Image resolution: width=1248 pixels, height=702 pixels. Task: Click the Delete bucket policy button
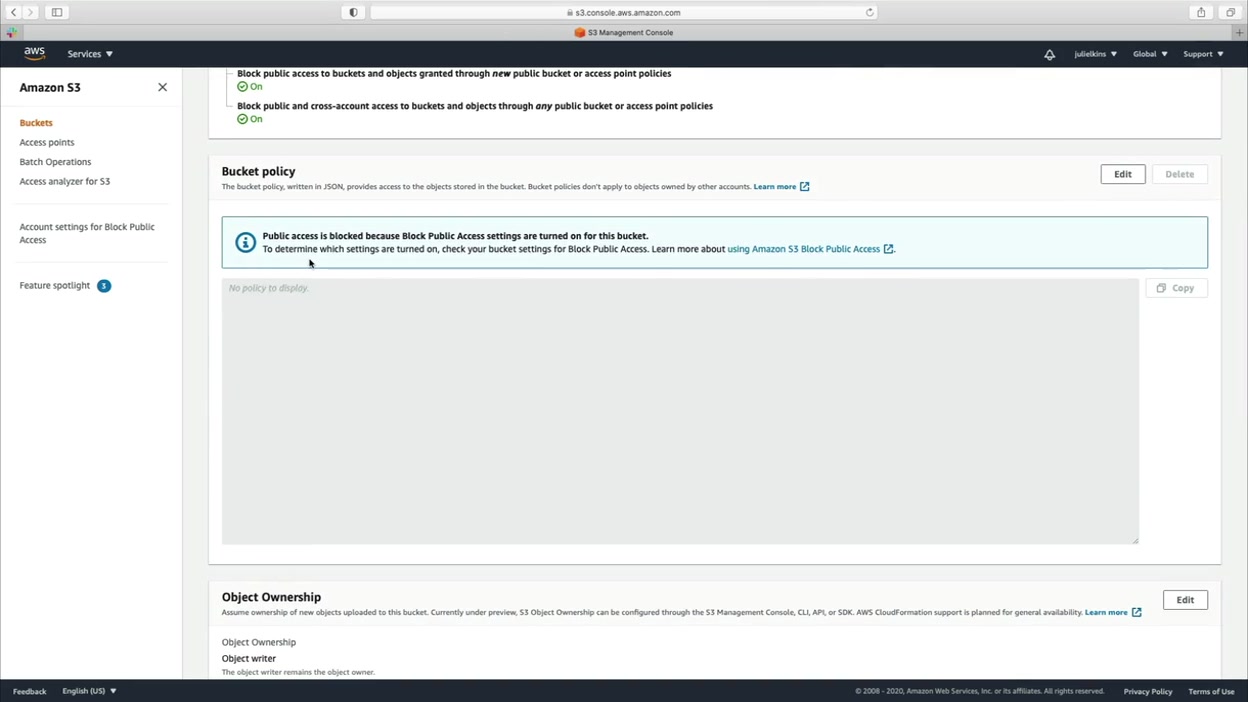(x=1180, y=174)
